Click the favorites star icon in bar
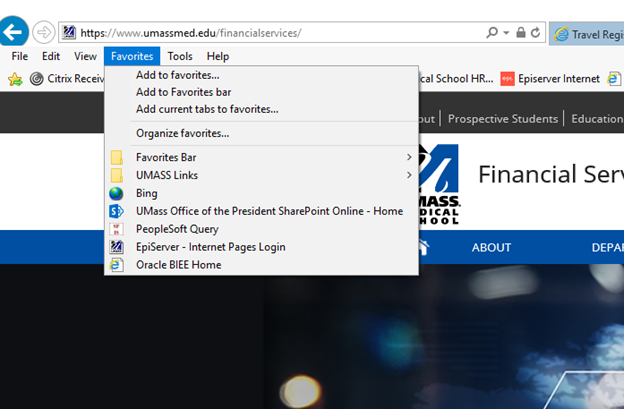Viewport: 624px width, 409px height. click(15, 79)
